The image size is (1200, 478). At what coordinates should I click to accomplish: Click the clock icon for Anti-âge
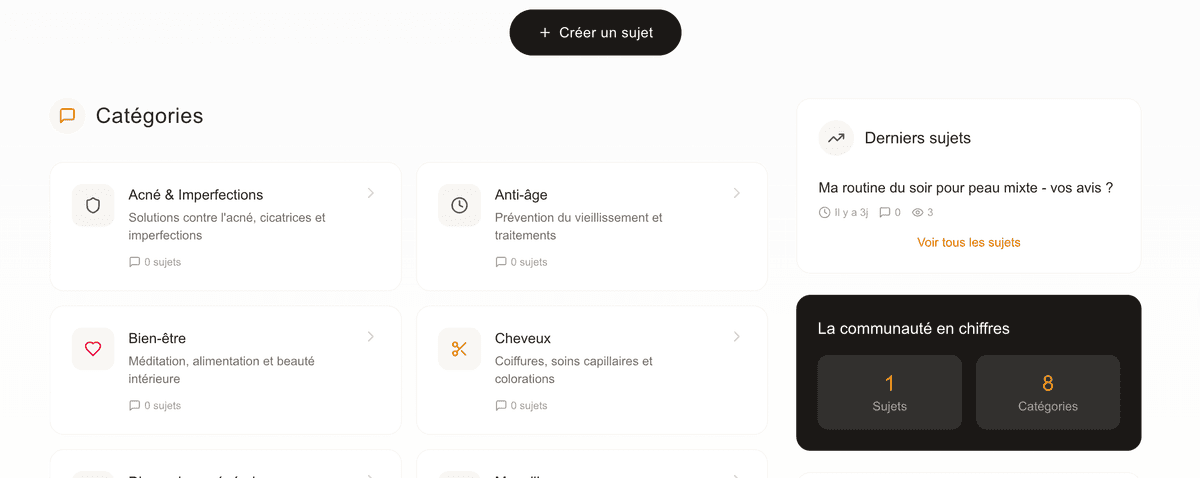pos(459,205)
